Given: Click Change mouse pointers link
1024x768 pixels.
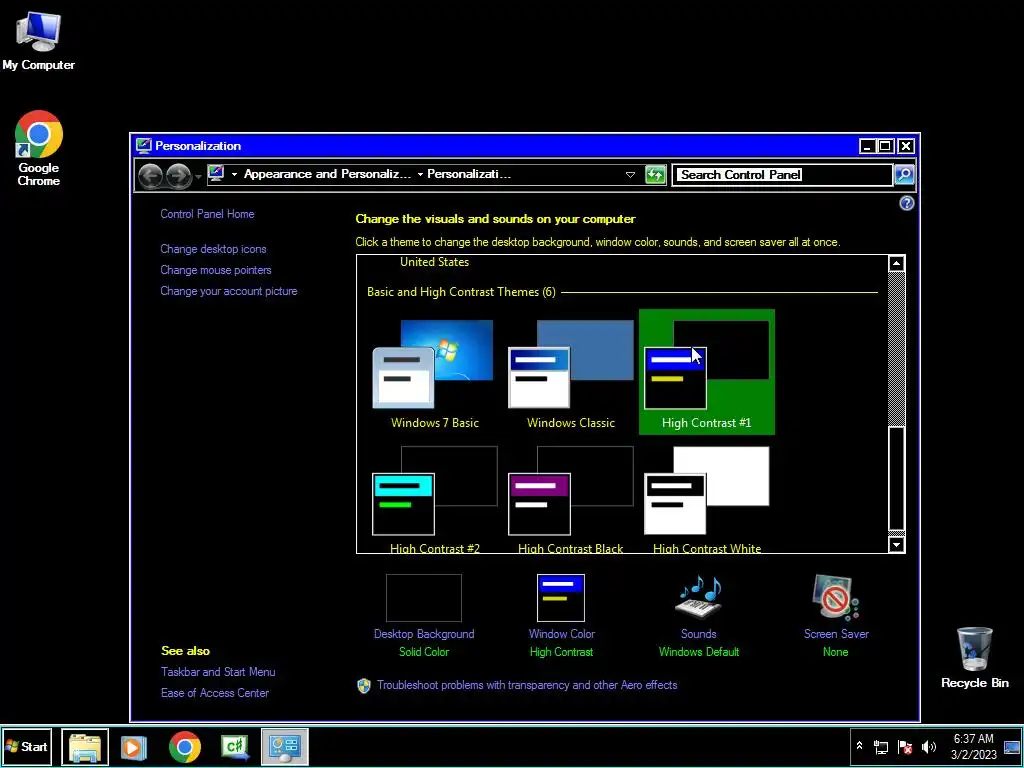Looking at the screenshot, I should pyautogui.click(x=216, y=270).
